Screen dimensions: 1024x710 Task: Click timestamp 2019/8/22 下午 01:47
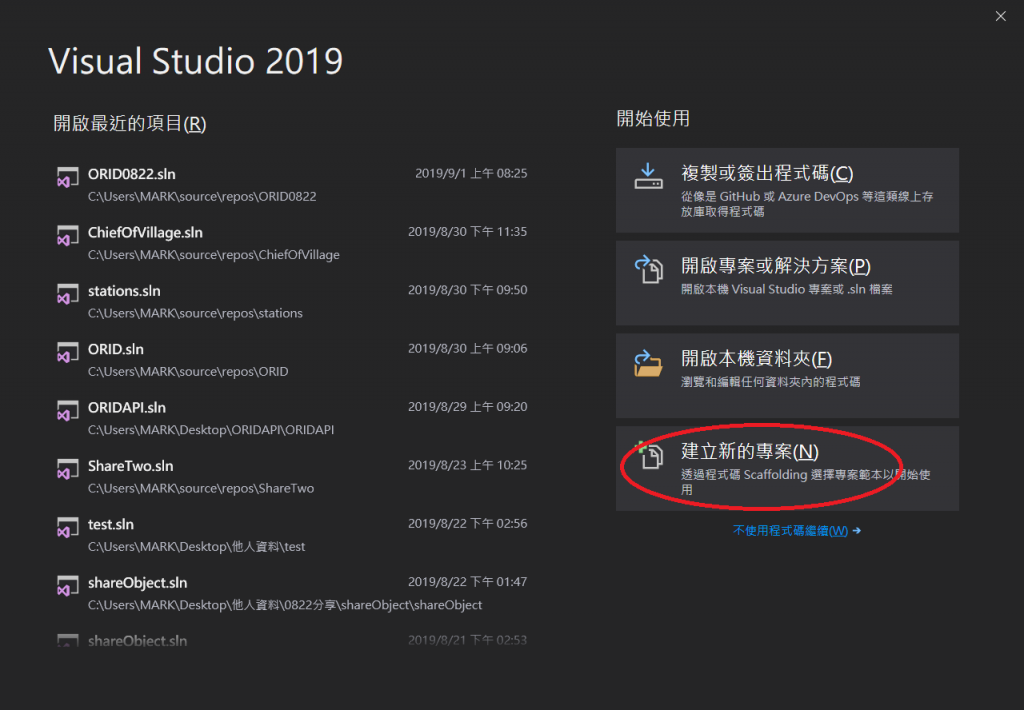pyautogui.click(x=468, y=581)
